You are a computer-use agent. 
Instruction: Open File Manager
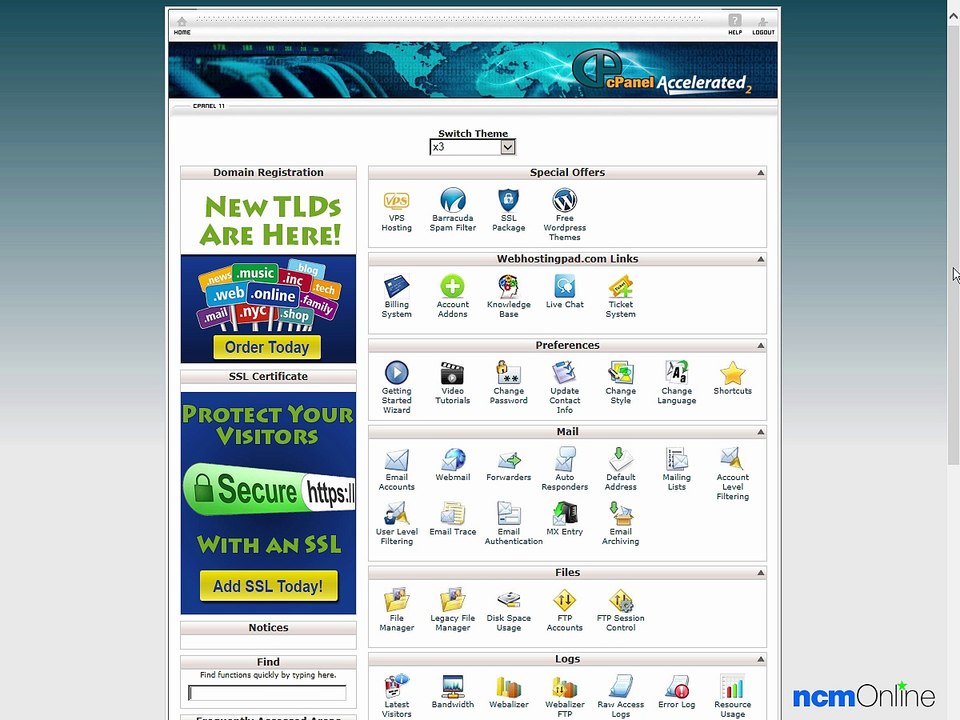pyautogui.click(x=396, y=611)
